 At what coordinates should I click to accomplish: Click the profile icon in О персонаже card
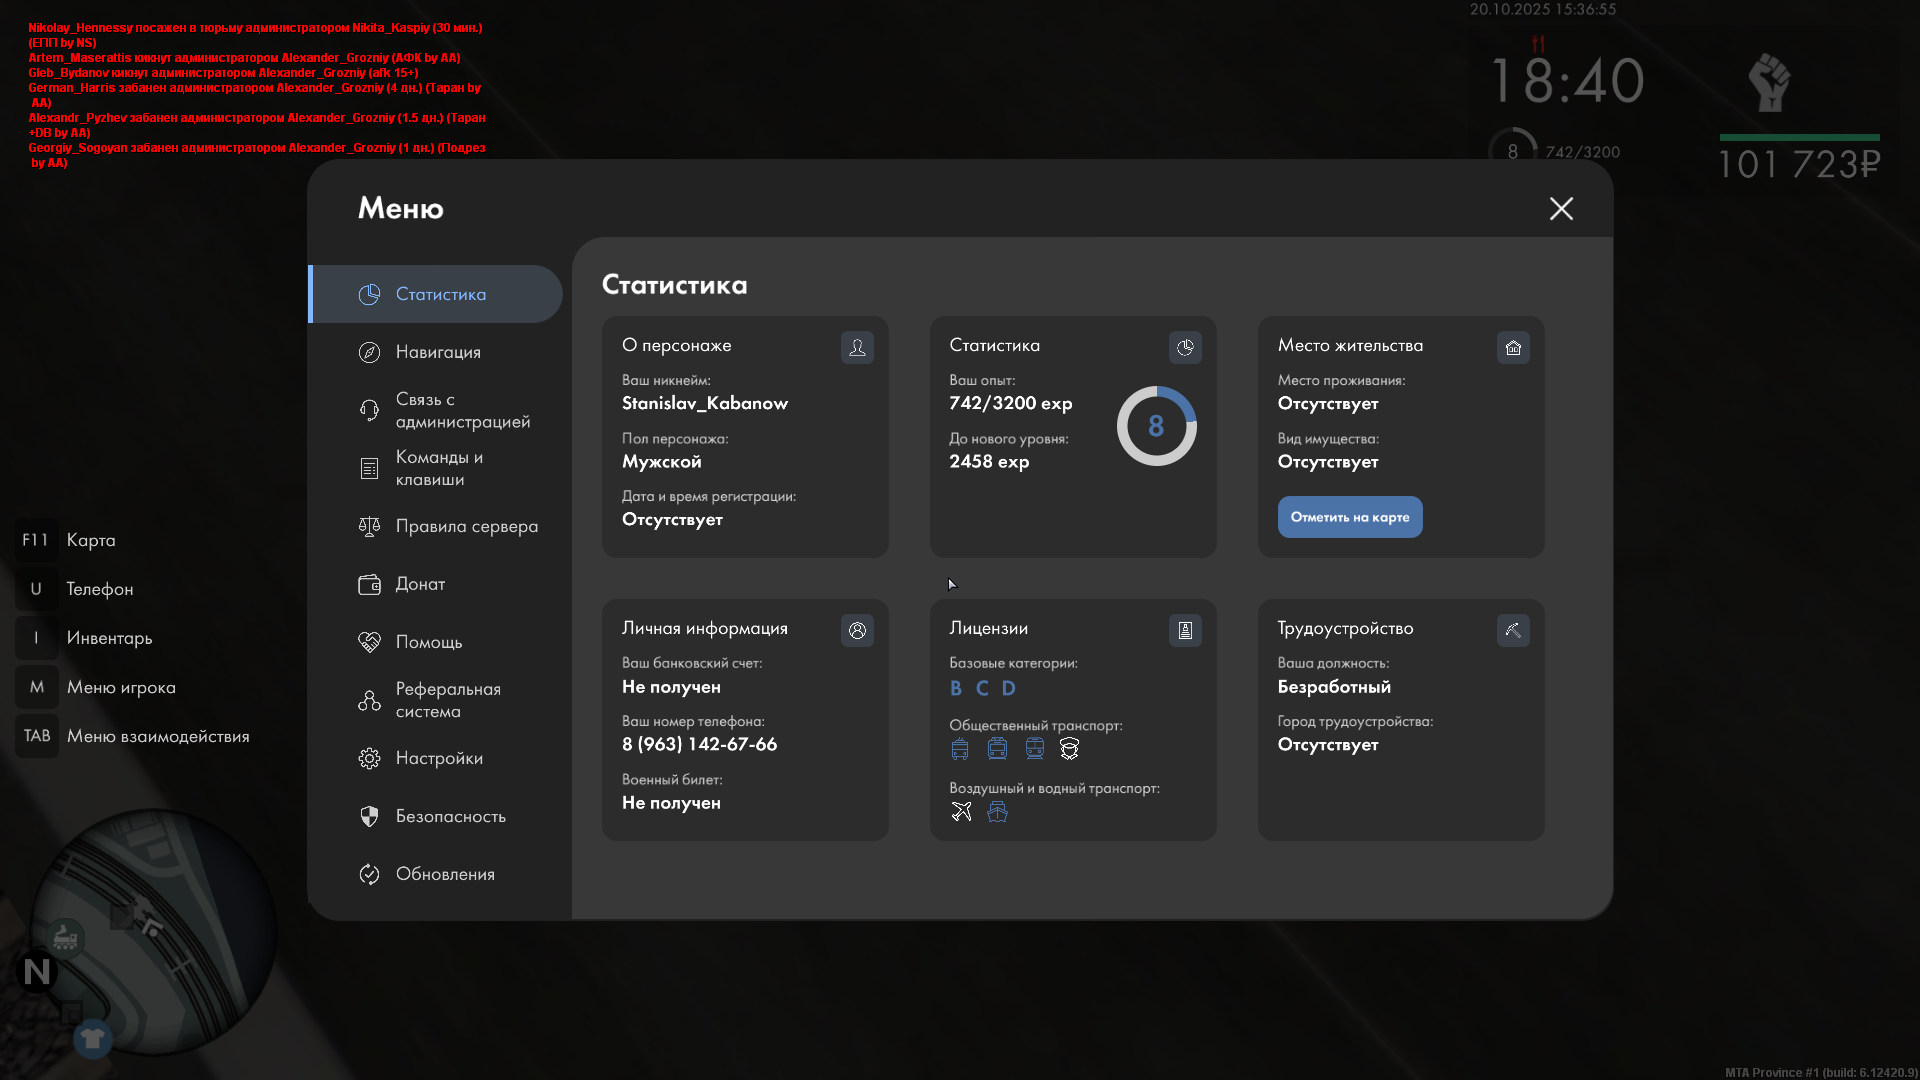857,347
